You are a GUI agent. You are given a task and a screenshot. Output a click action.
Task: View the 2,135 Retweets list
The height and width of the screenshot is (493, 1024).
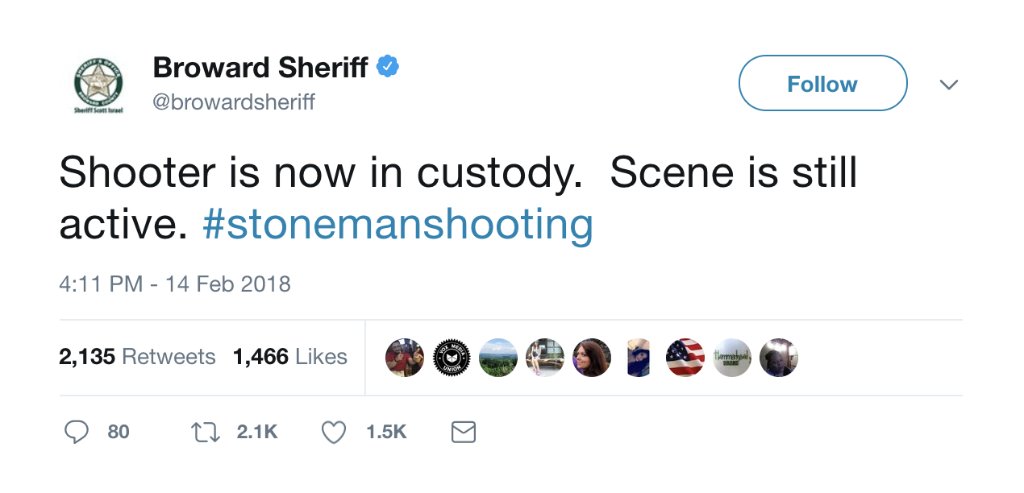(137, 357)
